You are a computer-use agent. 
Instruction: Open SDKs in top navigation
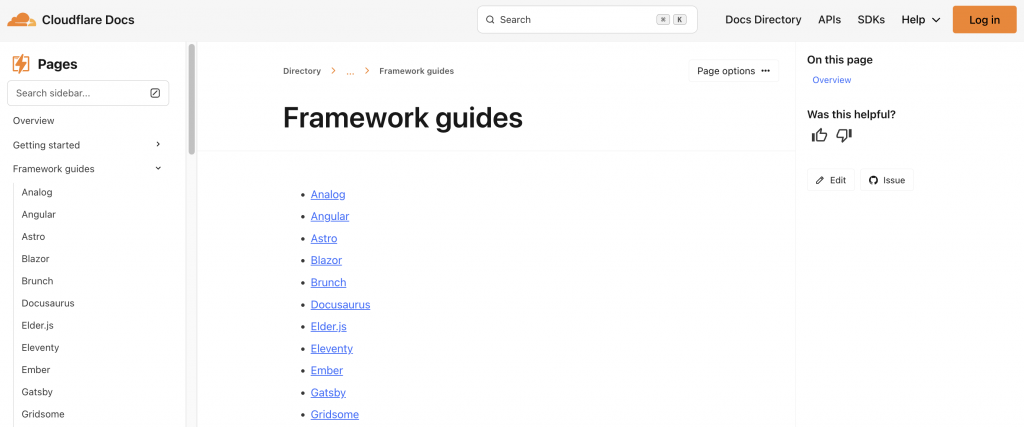click(871, 20)
